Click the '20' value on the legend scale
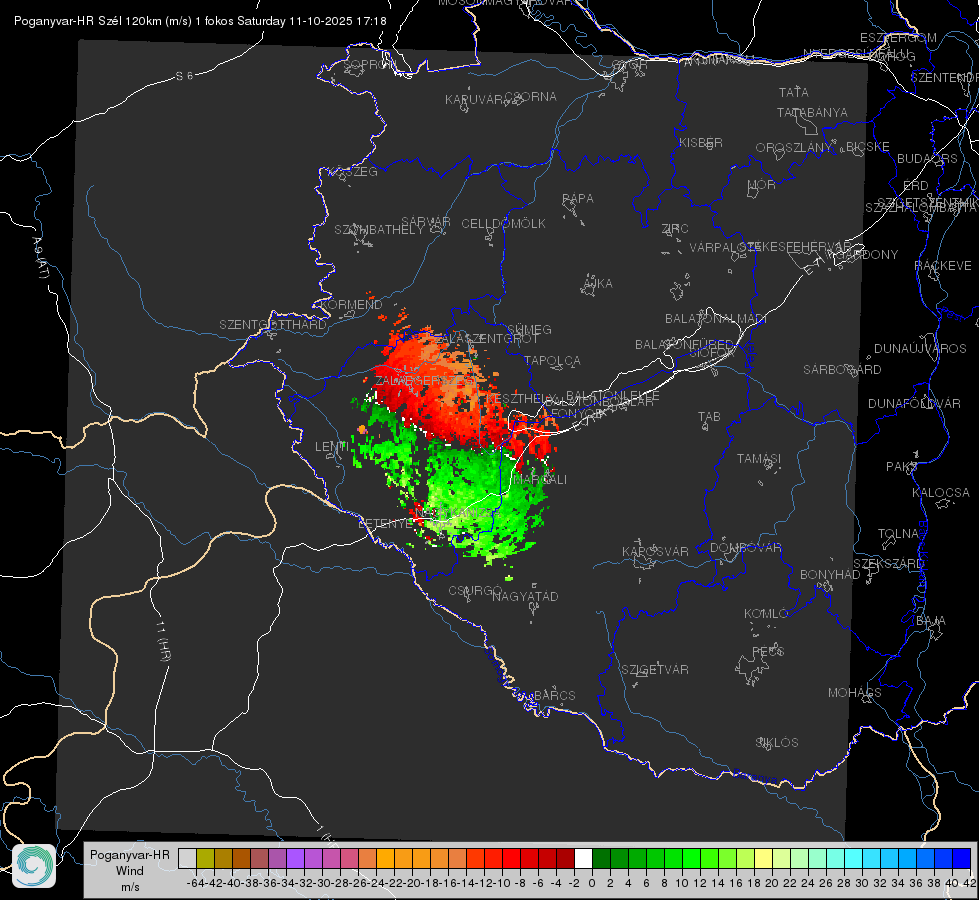This screenshot has width=979, height=900. [772, 883]
